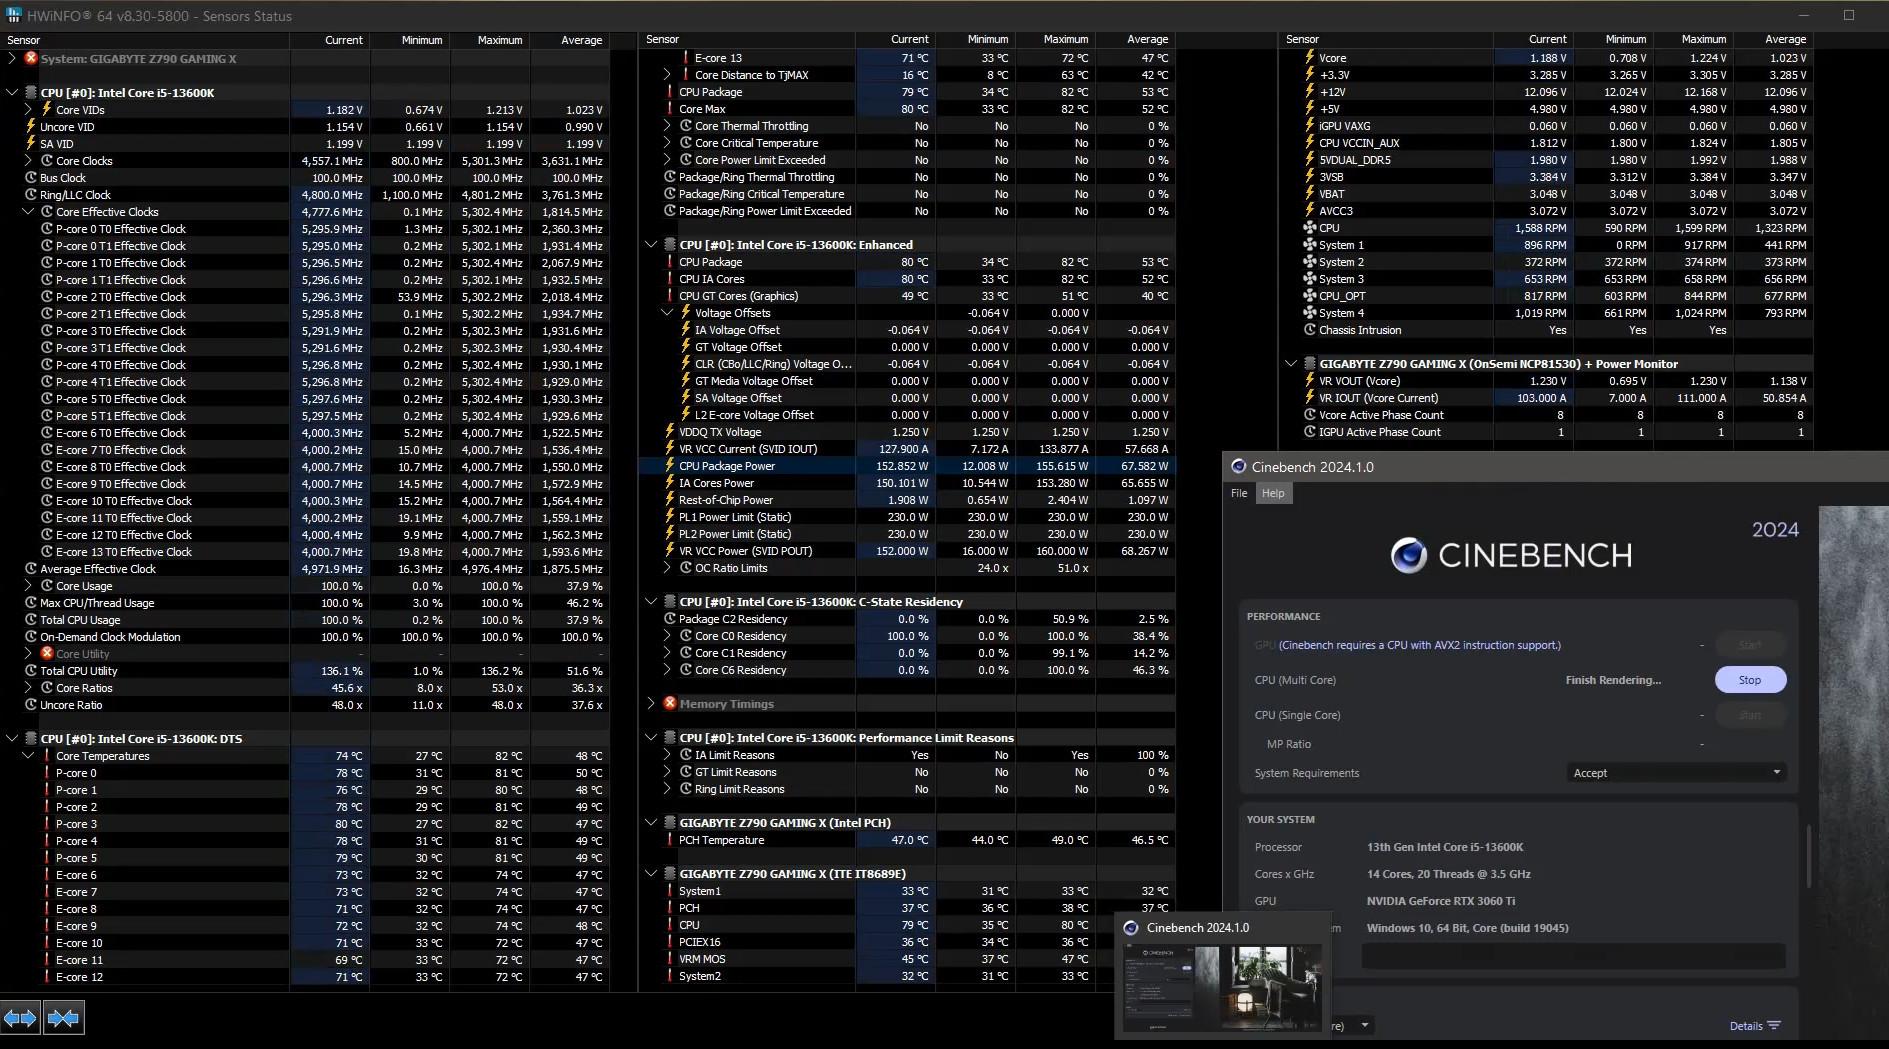Expand the IA Limit Reasons row
Screen dimensions: 1889x1049
(x=667, y=755)
